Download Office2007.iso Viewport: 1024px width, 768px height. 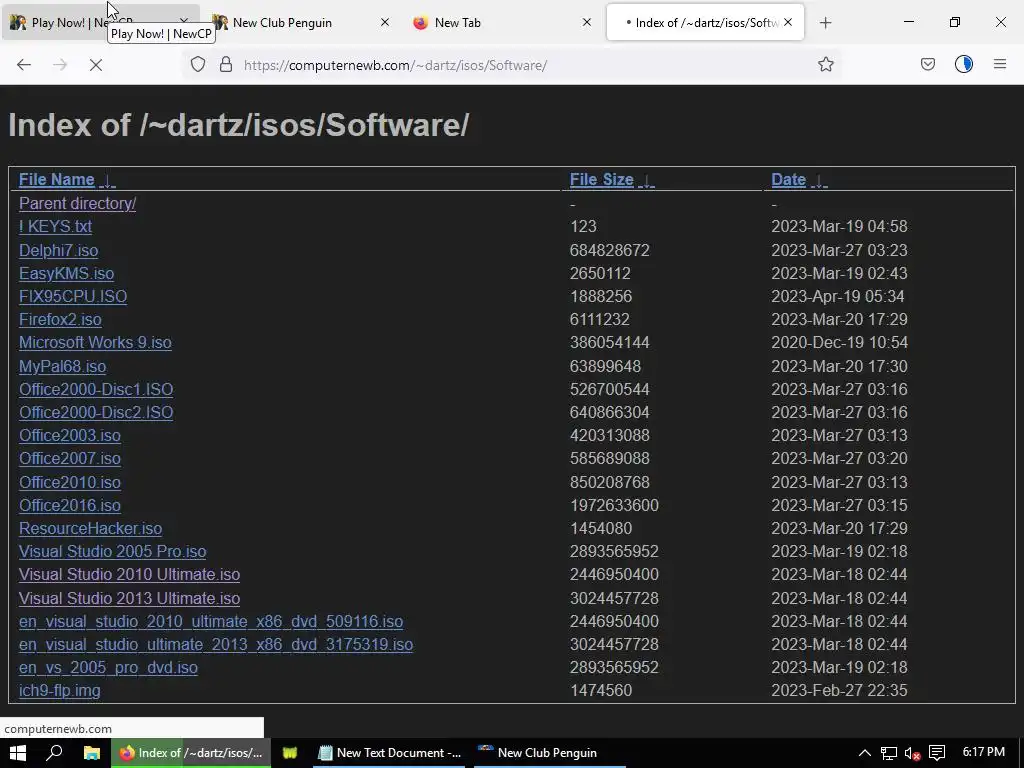pyautogui.click(x=70, y=458)
